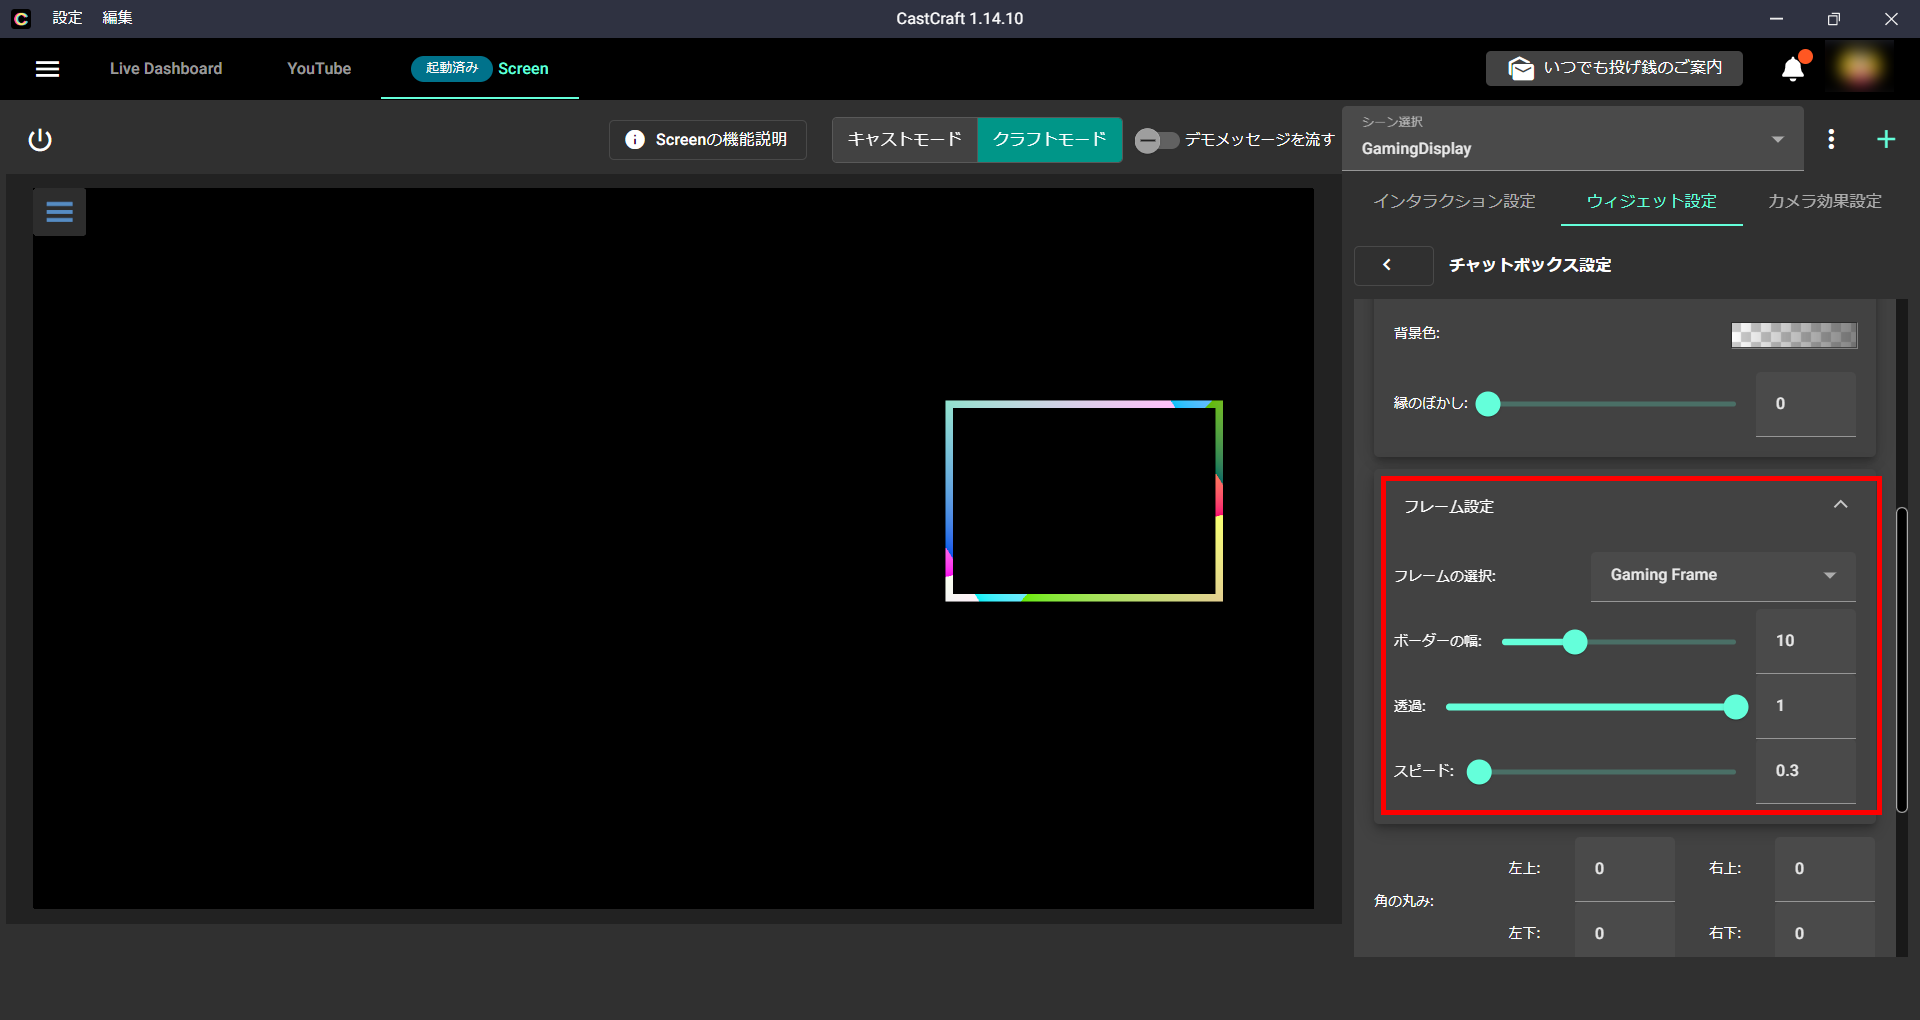This screenshot has width=1920, height=1020.
Task: Open scene options three-dot menu
Action: [x=1831, y=140]
